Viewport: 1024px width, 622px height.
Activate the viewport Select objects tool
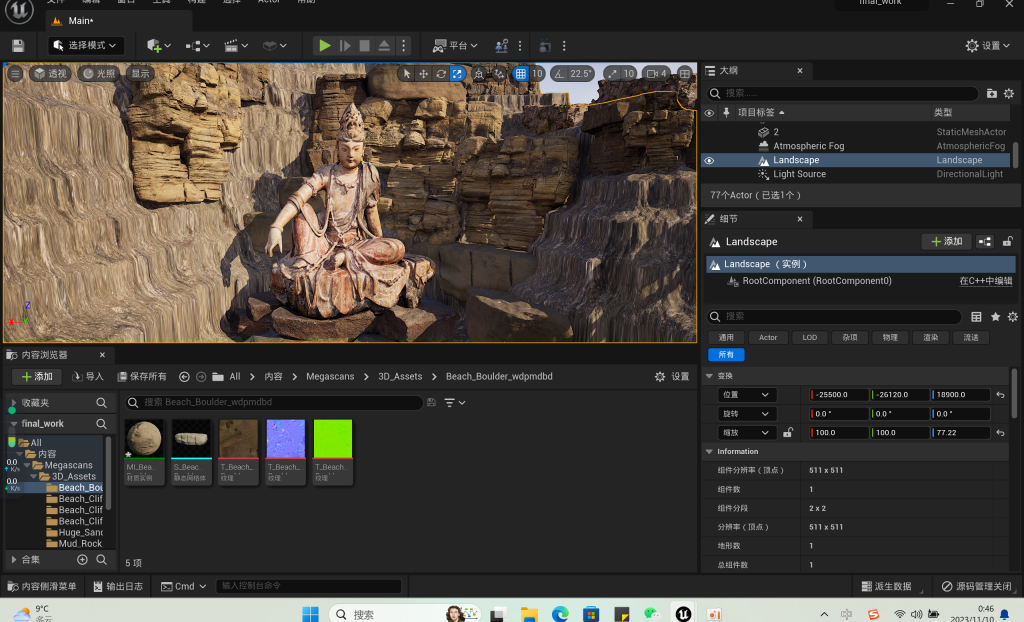pyautogui.click(x=407, y=74)
